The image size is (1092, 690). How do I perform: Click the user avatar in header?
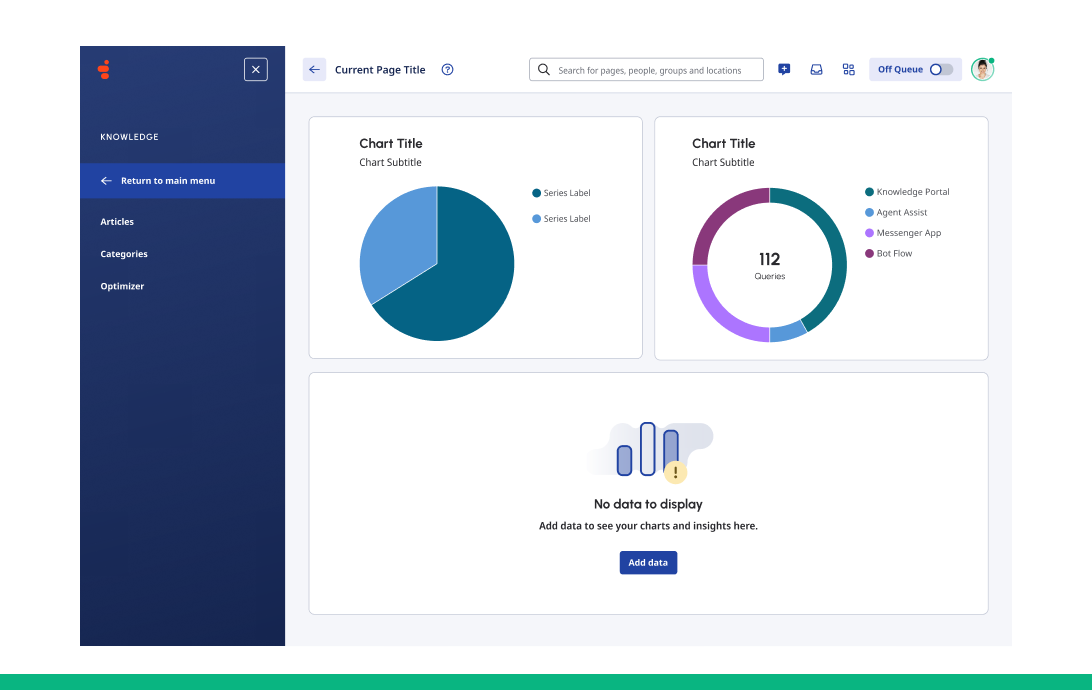click(x=982, y=69)
